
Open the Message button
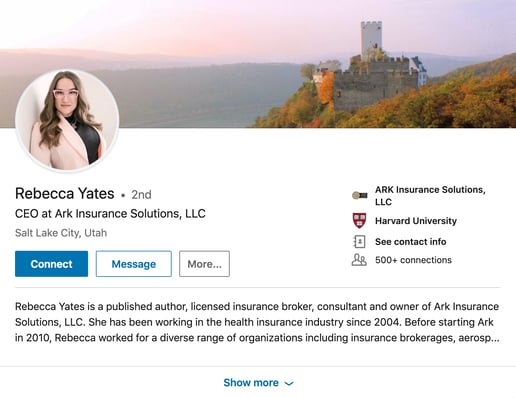[134, 264]
